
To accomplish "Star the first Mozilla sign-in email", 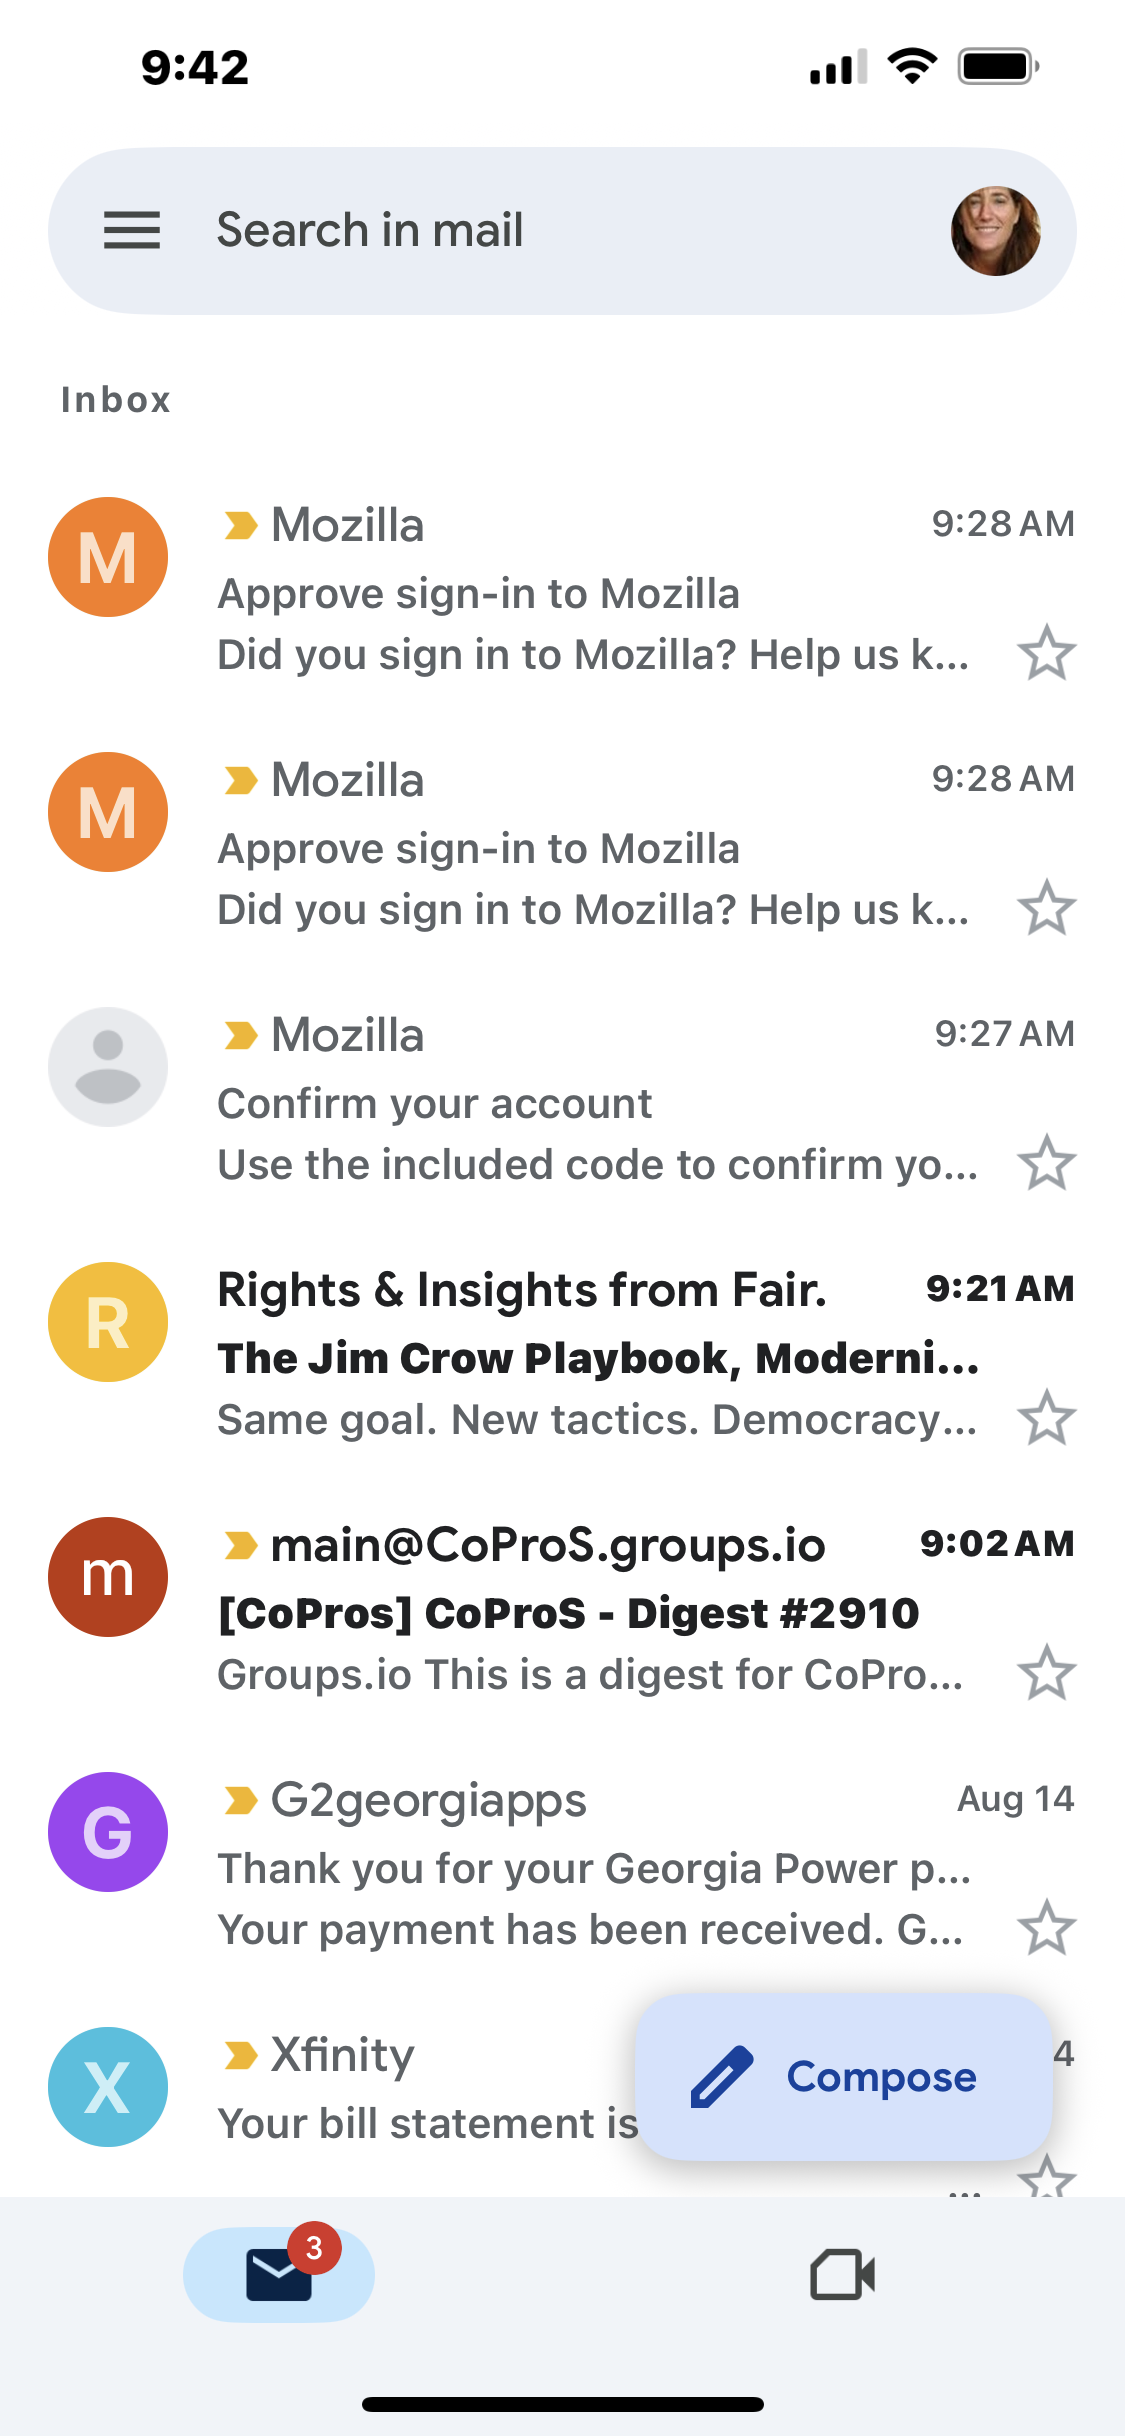I will pyautogui.click(x=1046, y=654).
